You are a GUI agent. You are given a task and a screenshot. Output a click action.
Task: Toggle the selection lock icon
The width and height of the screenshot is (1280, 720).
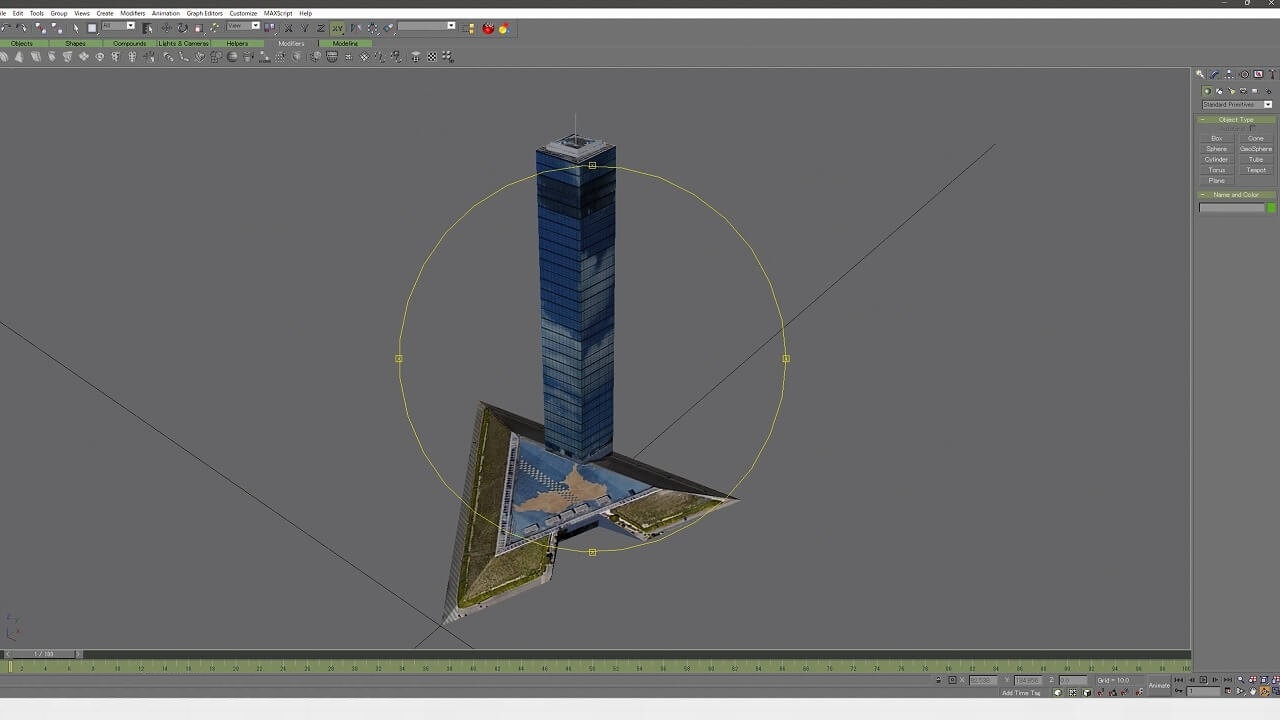tap(938, 680)
